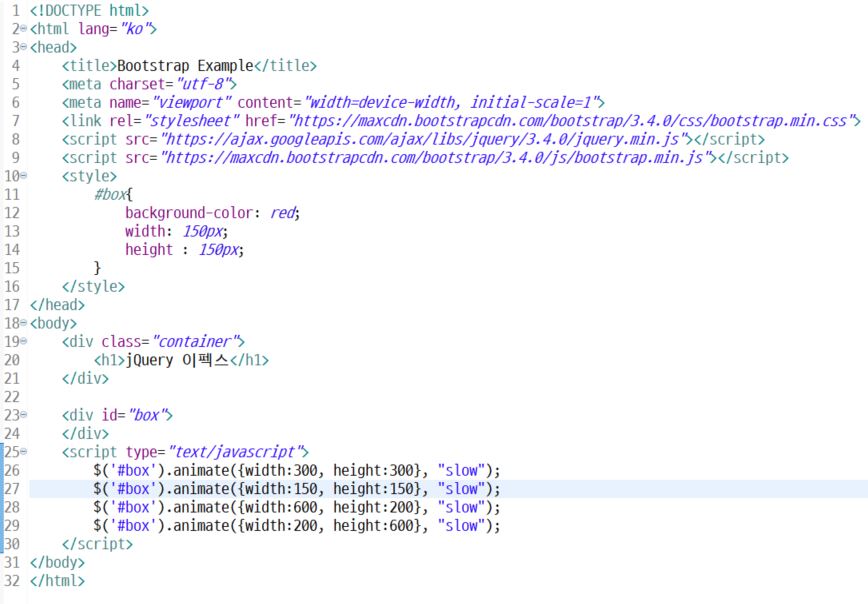Collapse the style block fold on line 10
868x604 pixels.
coord(24,176)
